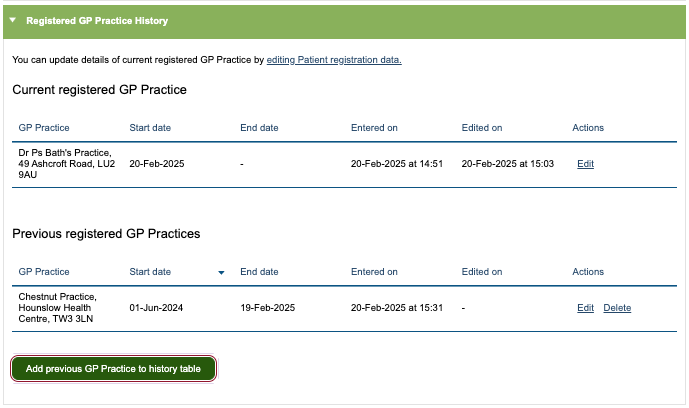
Task: Click the Registered GP Practice History title
Action: 97,20
